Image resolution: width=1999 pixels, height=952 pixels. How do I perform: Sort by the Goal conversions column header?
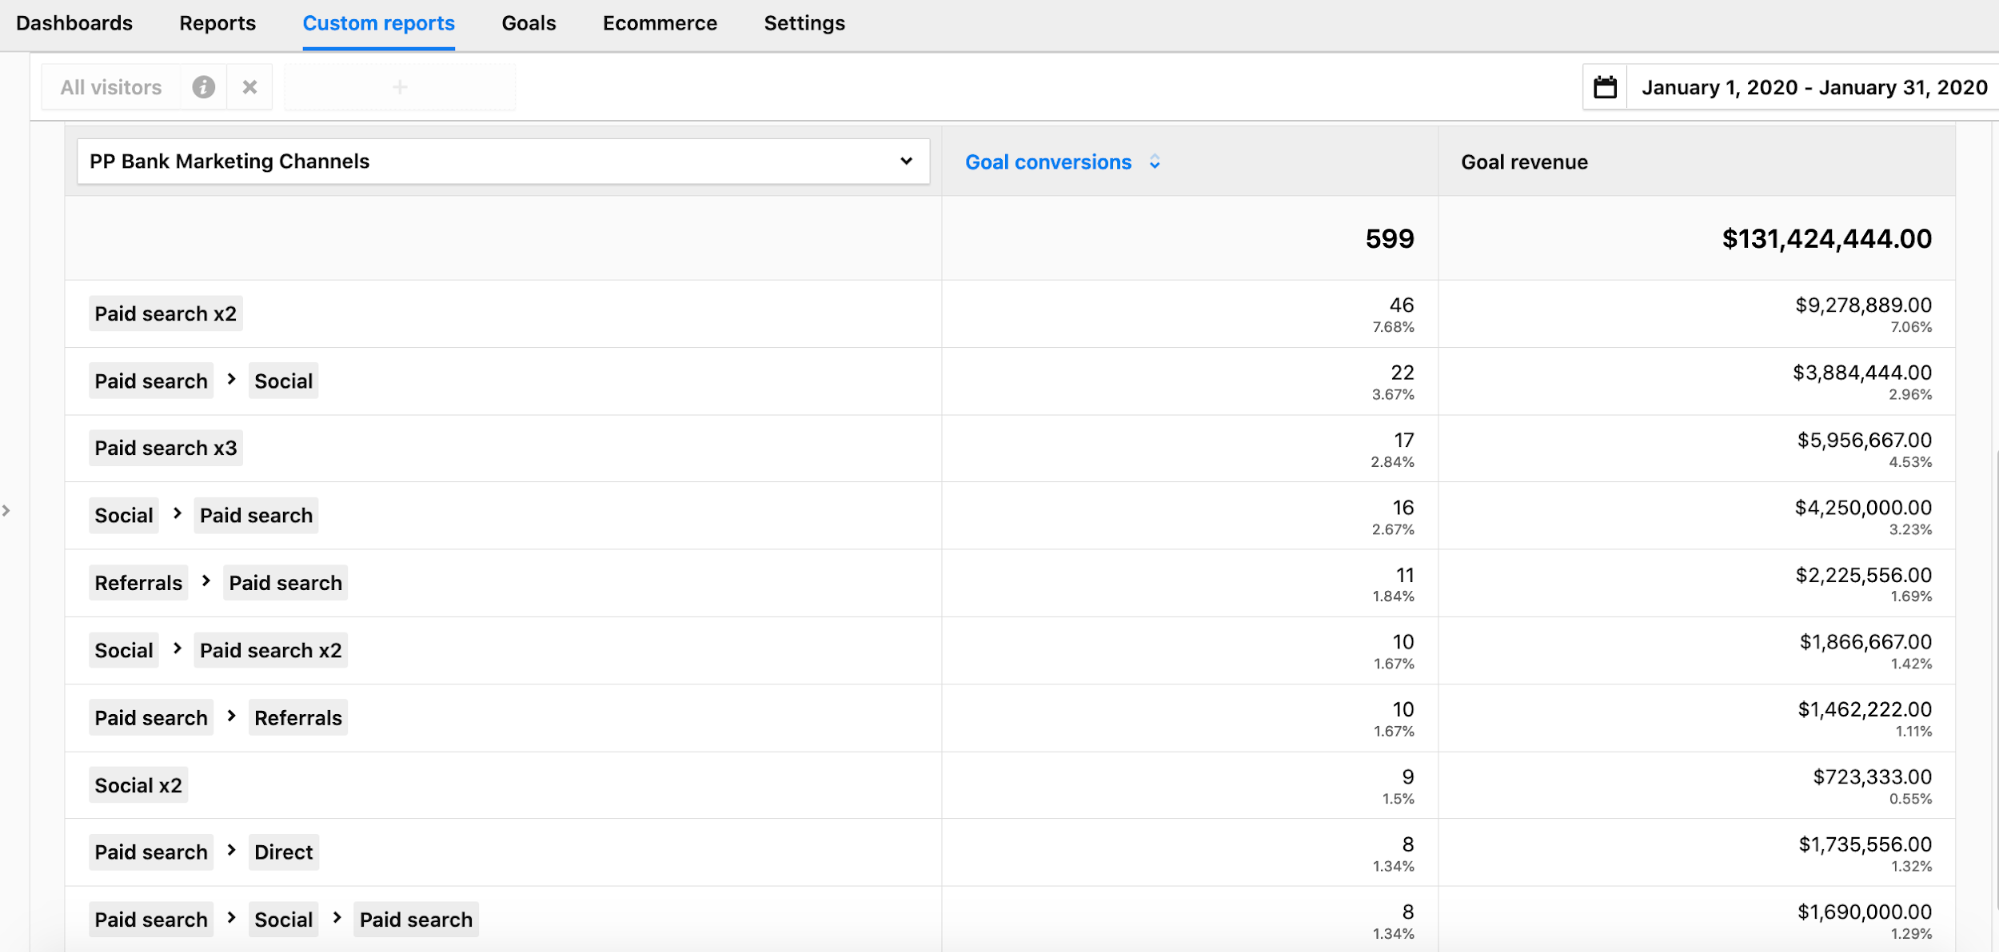1048,162
